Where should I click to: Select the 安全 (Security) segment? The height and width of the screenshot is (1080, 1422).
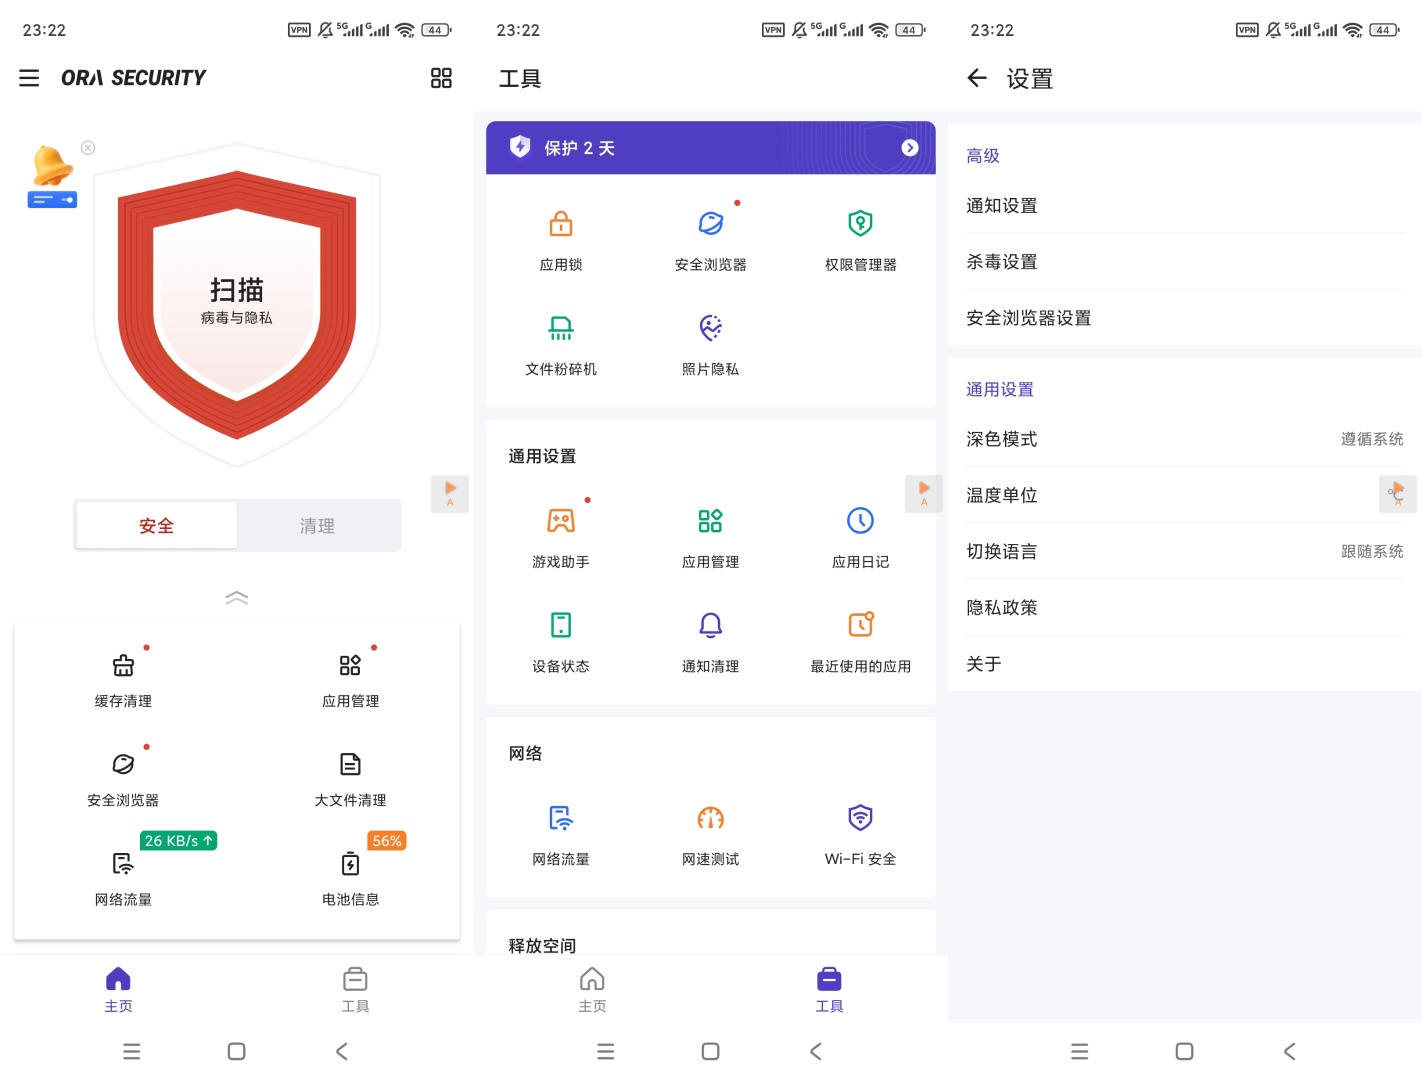point(157,526)
